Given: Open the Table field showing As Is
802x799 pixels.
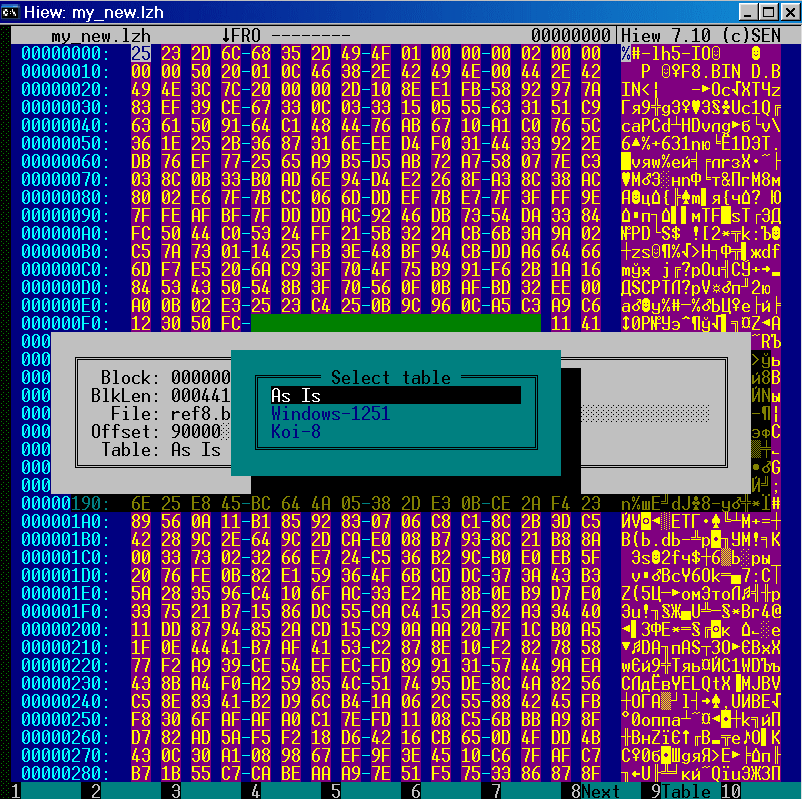Looking at the screenshot, I should tap(196, 449).
